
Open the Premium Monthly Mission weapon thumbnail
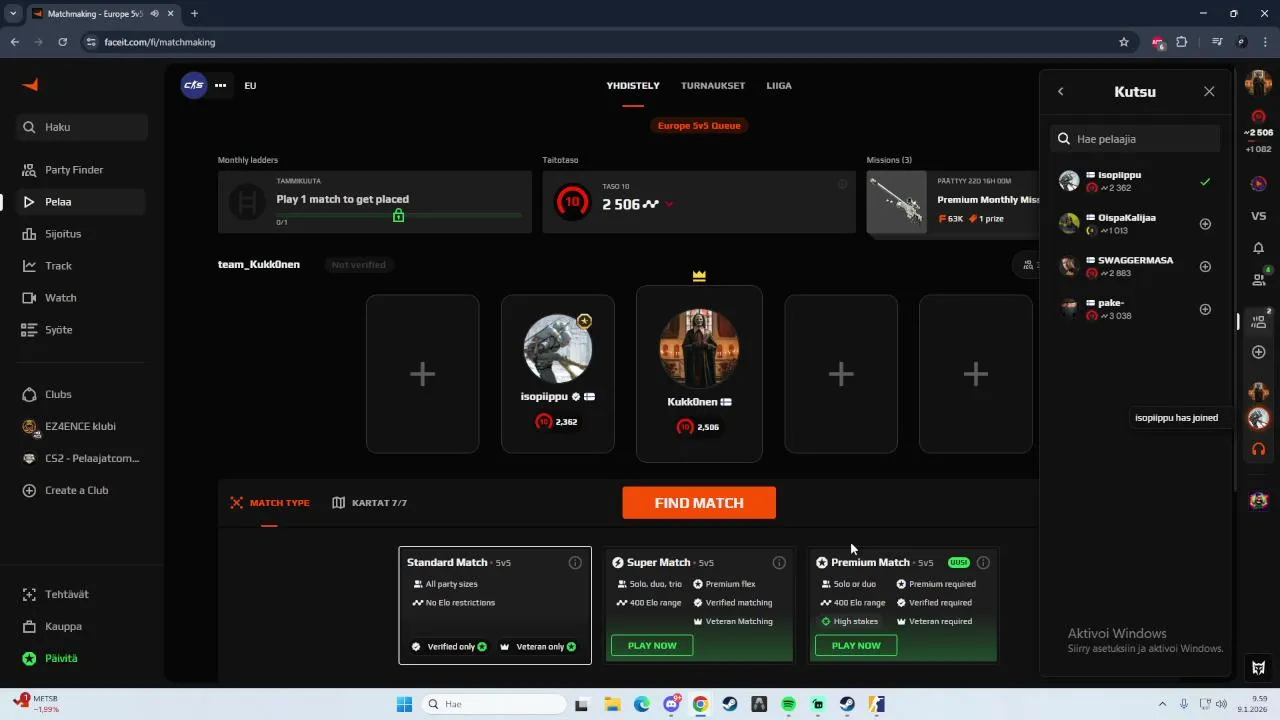coord(897,202)
